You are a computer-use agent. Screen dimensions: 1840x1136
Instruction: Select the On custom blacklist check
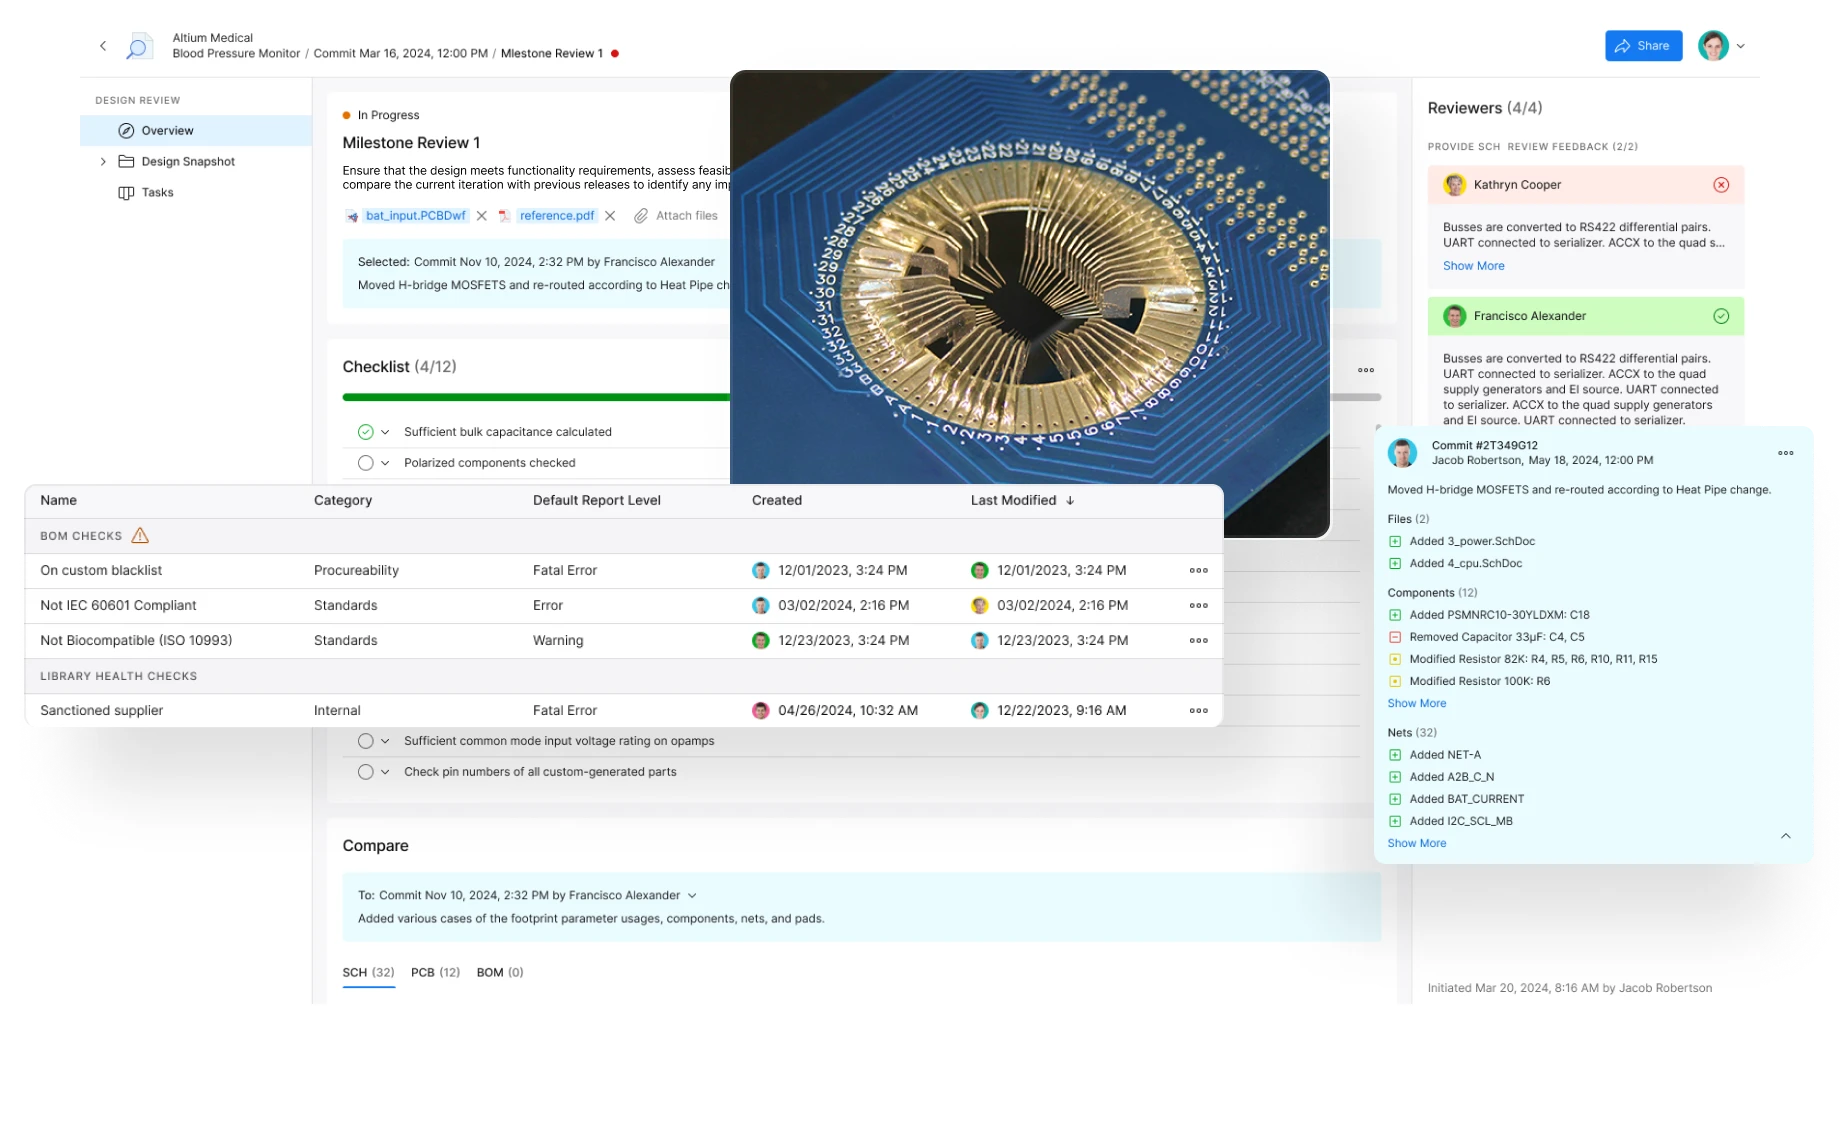[x=101, y=571]
